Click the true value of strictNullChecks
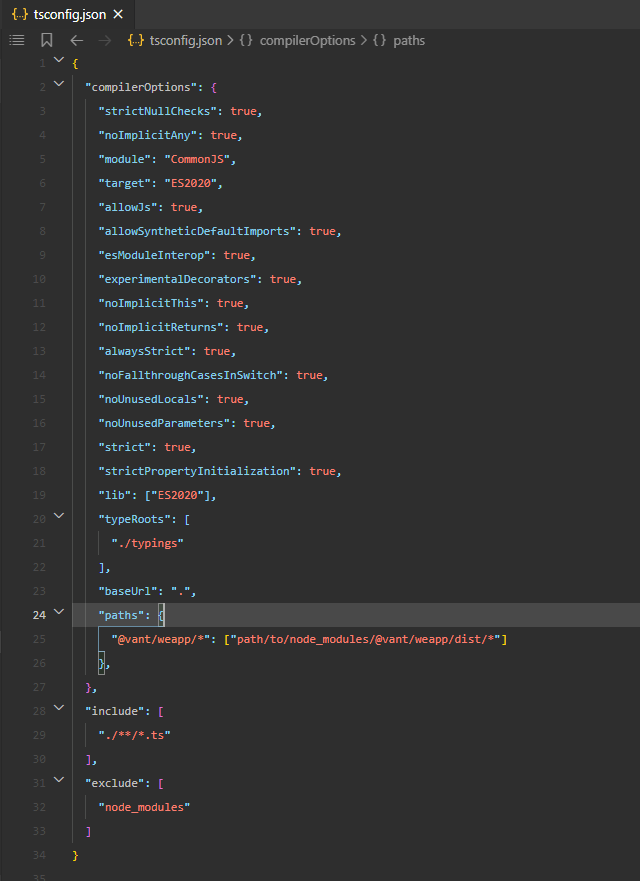Image resolution: width=640 pixels, height=881 pixels. pos(243,111)
